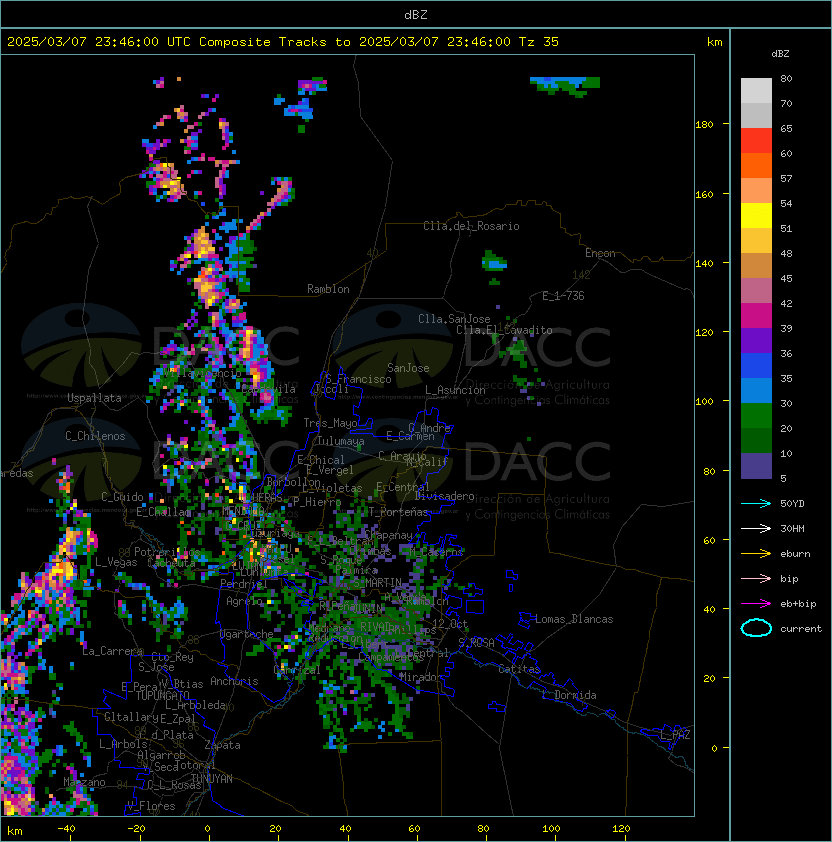This screenshot has width=832, height=842.
Task: Select the dark orange 57-60 dBZ swatch
Action: pos(756,166)
